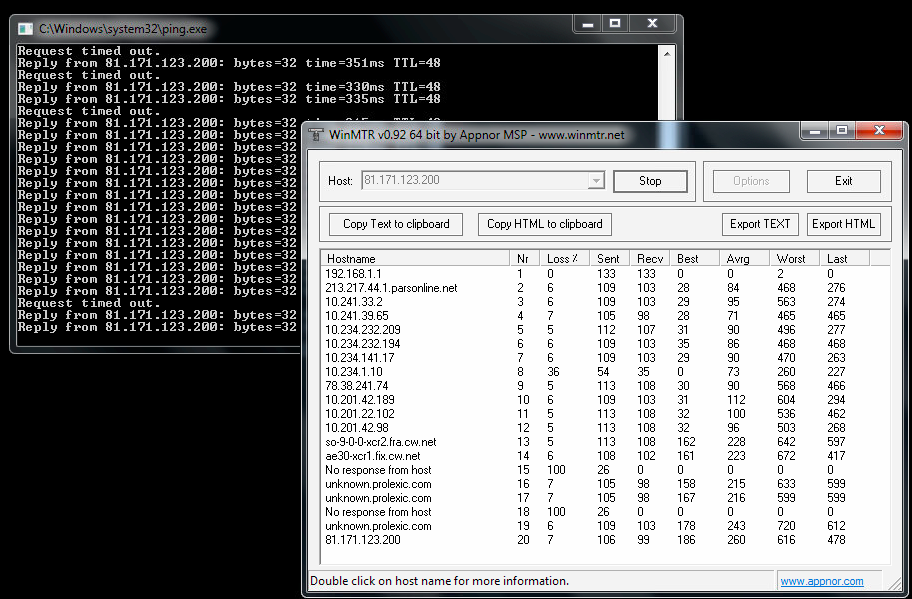Click the worst value 720 in row 19
The height and width of the screenshot is (599, 912).
(x=786, y=526)
